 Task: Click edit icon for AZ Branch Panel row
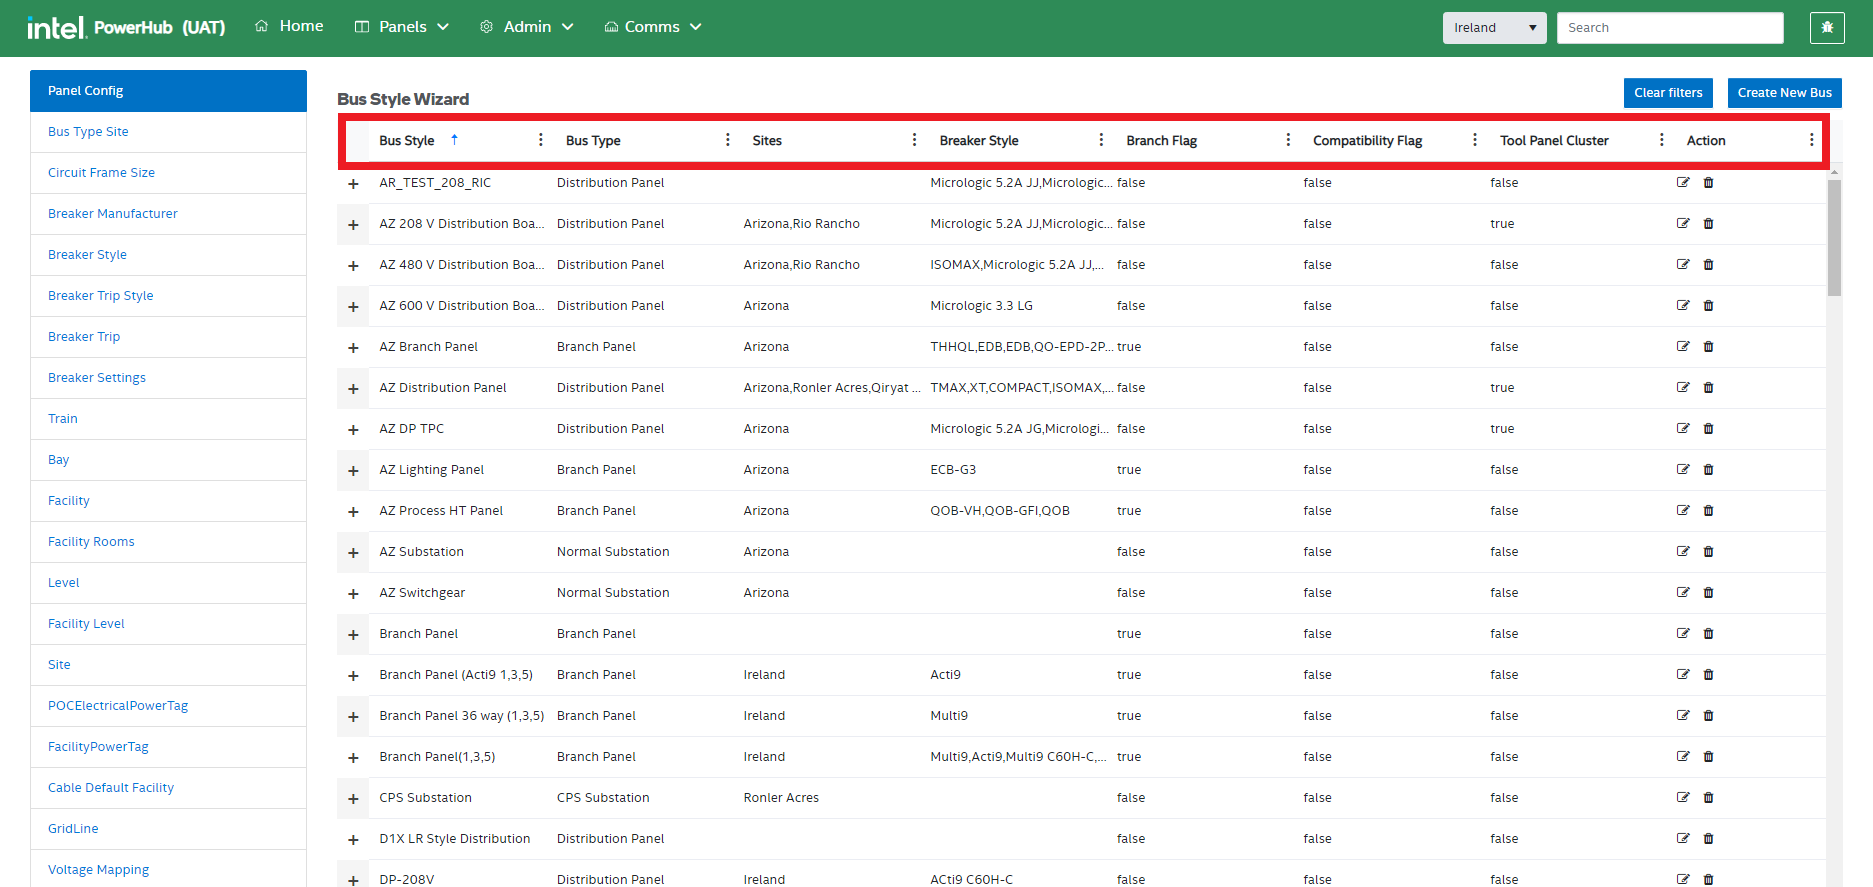[1683, 347]
